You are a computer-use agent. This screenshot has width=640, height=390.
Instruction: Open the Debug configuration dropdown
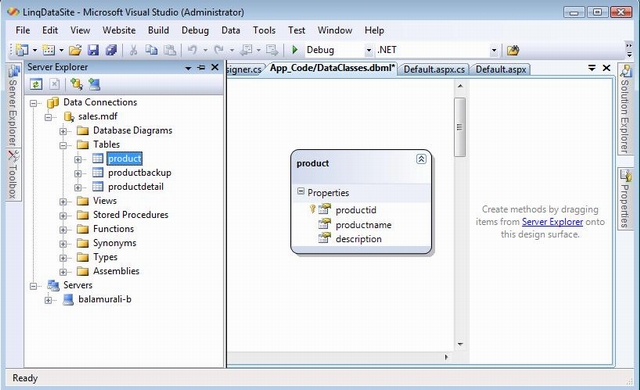(x=369, y=50)
